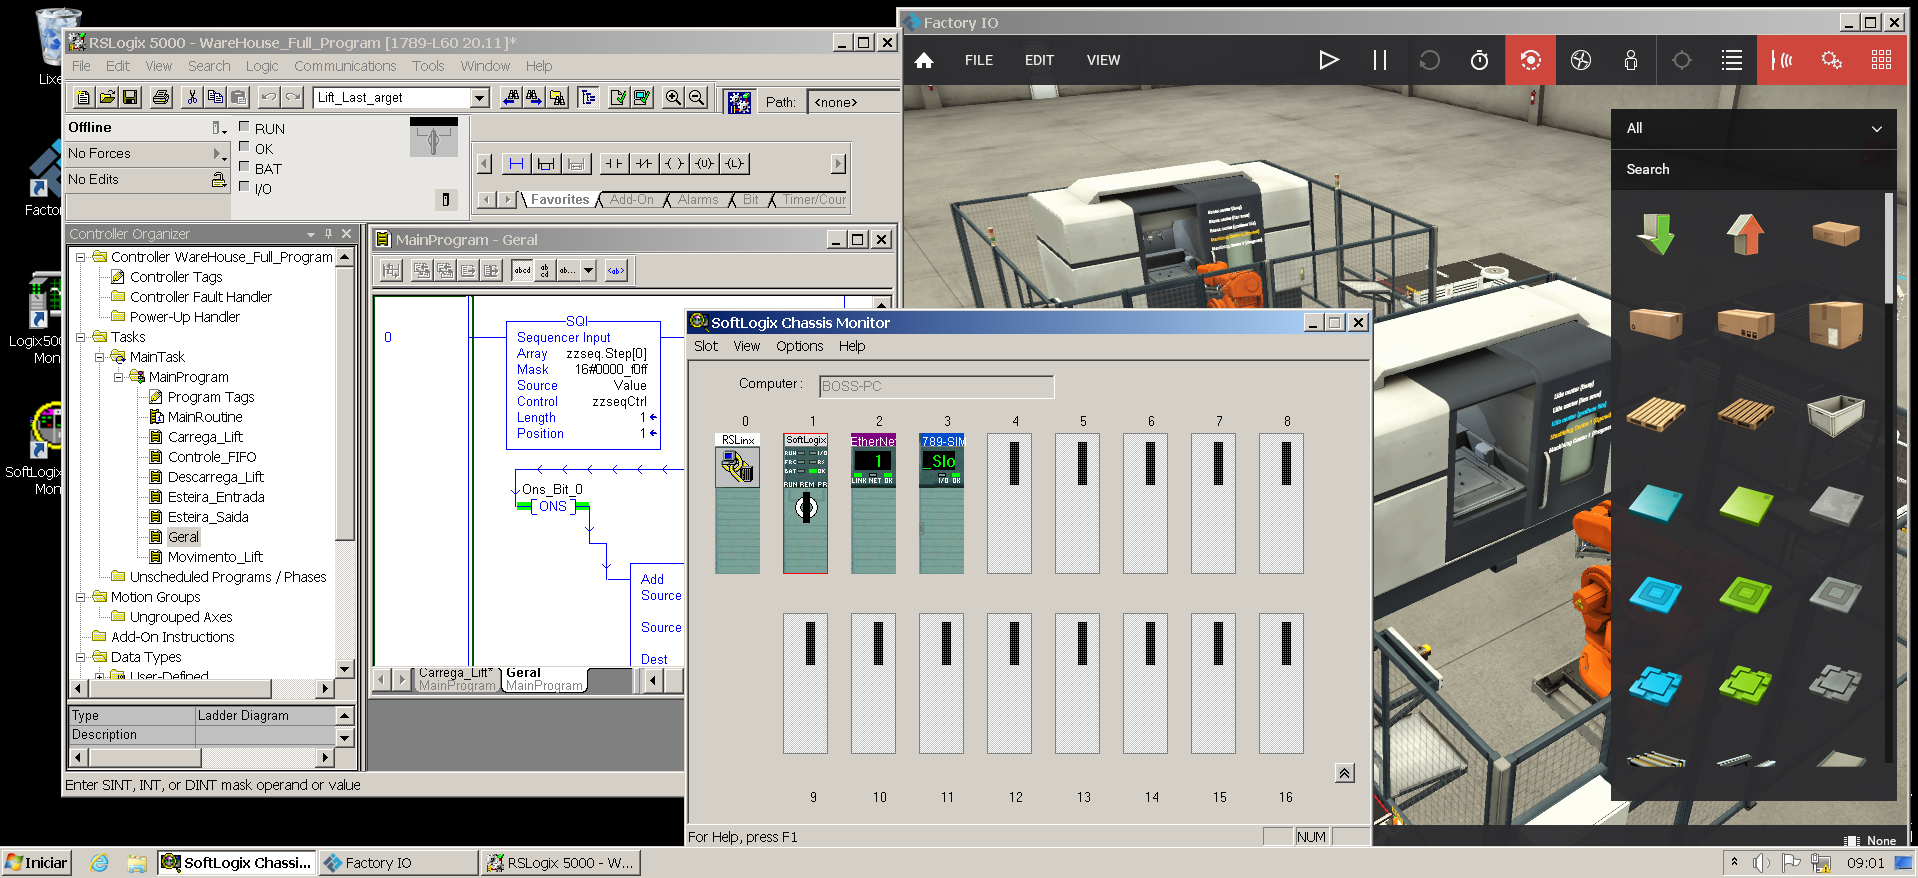
Task: Open the Factory IO timer icon
Action: pyautogui.click(x=1479, y=60)
